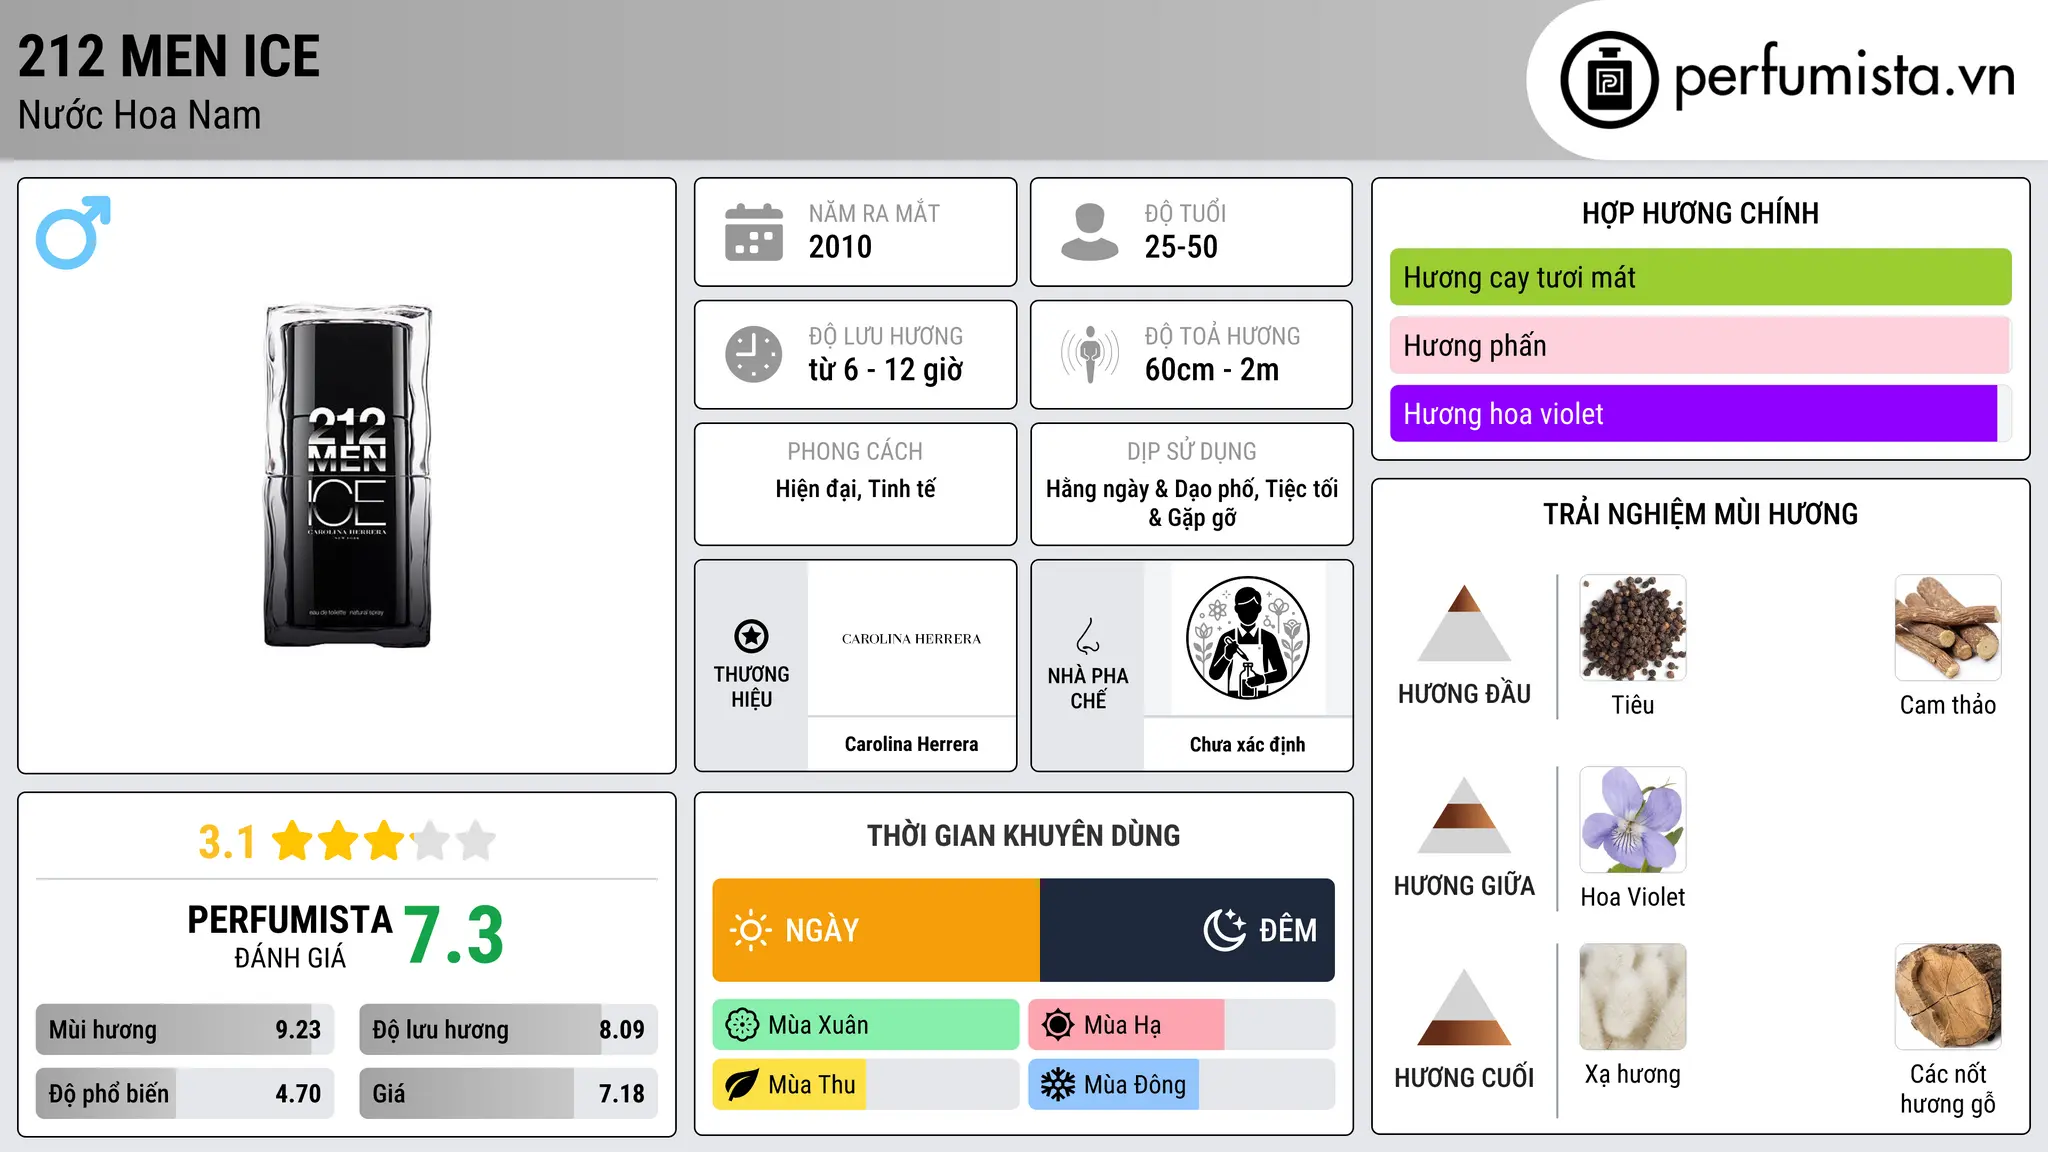Click the HƯƠNG ĐẦU pyramid icon
The width and height of the screenshot is (2048, 1152).
pos(1464,623)
